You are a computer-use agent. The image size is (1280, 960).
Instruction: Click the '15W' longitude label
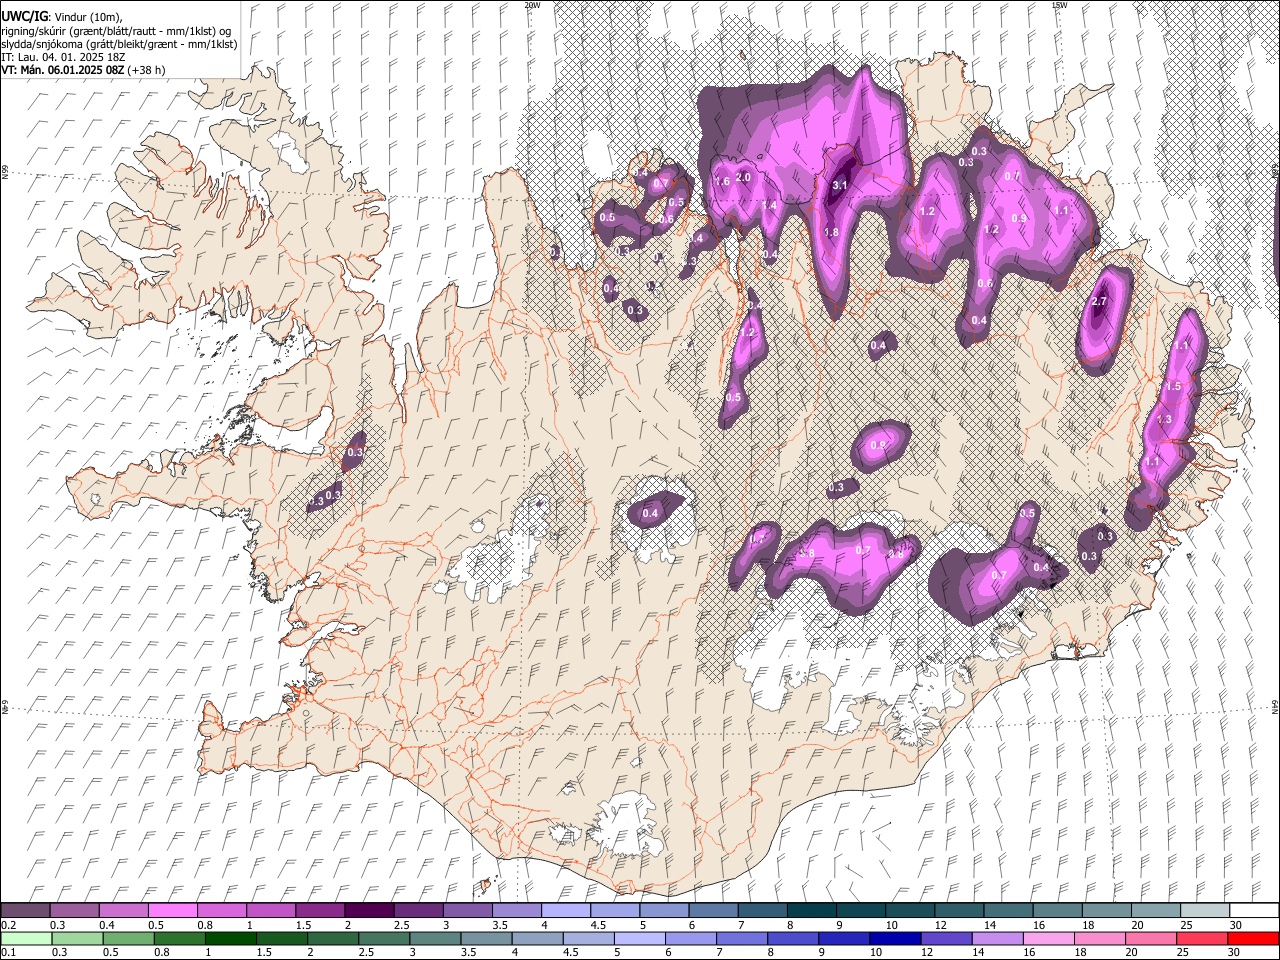[1059, 5]
